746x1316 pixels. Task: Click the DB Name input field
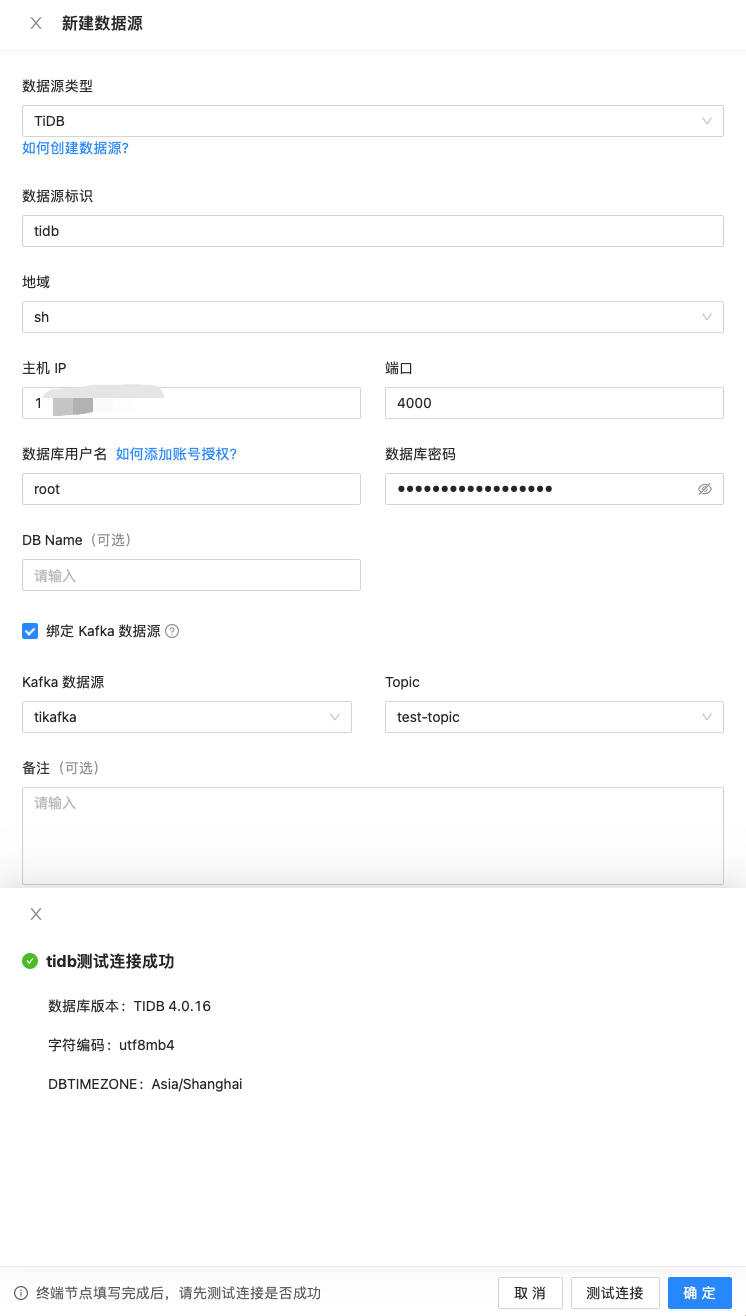tap(191, 575)
